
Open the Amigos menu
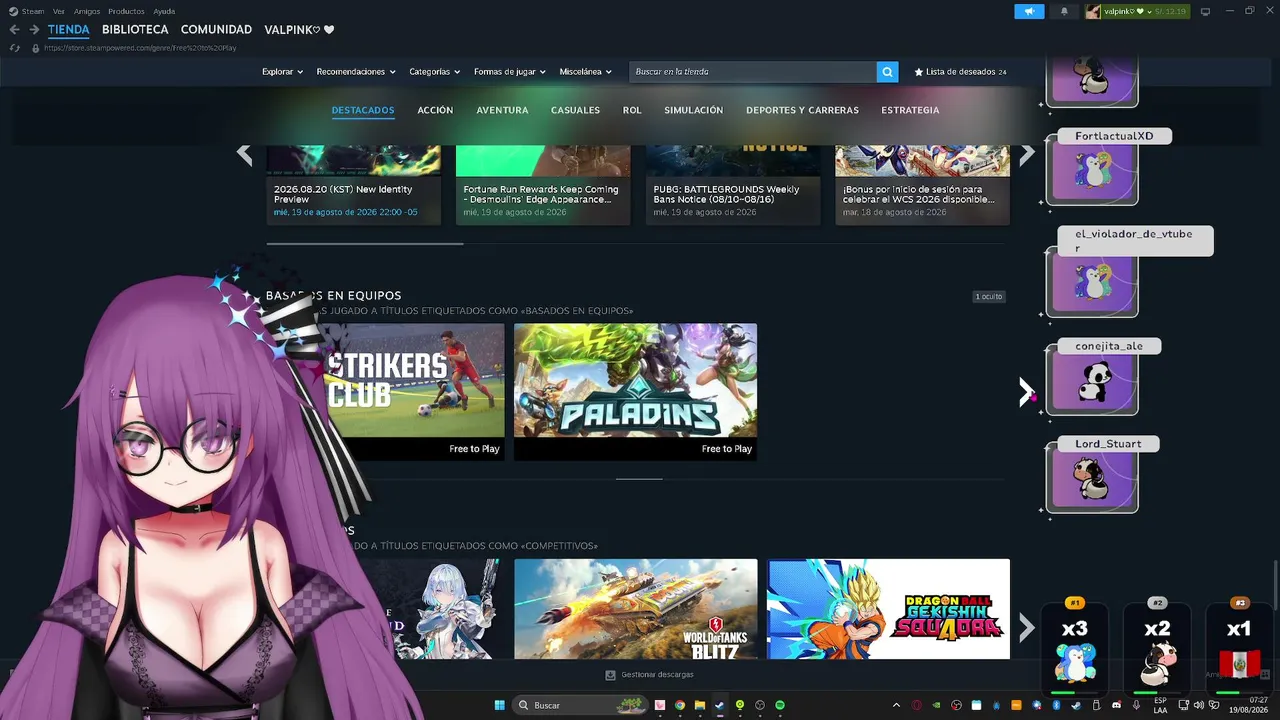87,11
